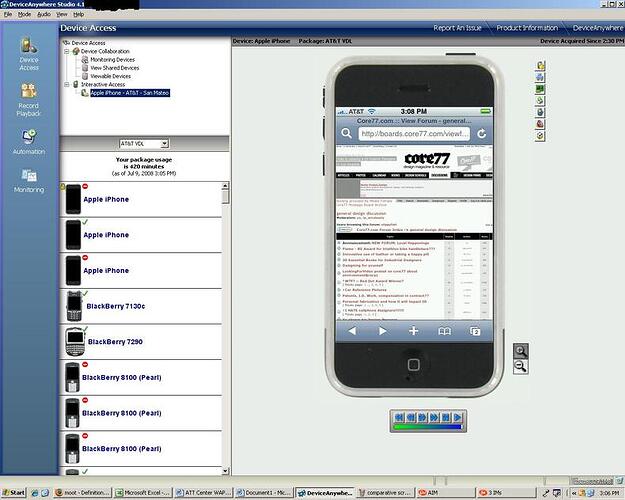The image size is (625, 500).
Task: Select Monitoring Devices in the tree
Action: pyautogui.click(x=112, y=59)
